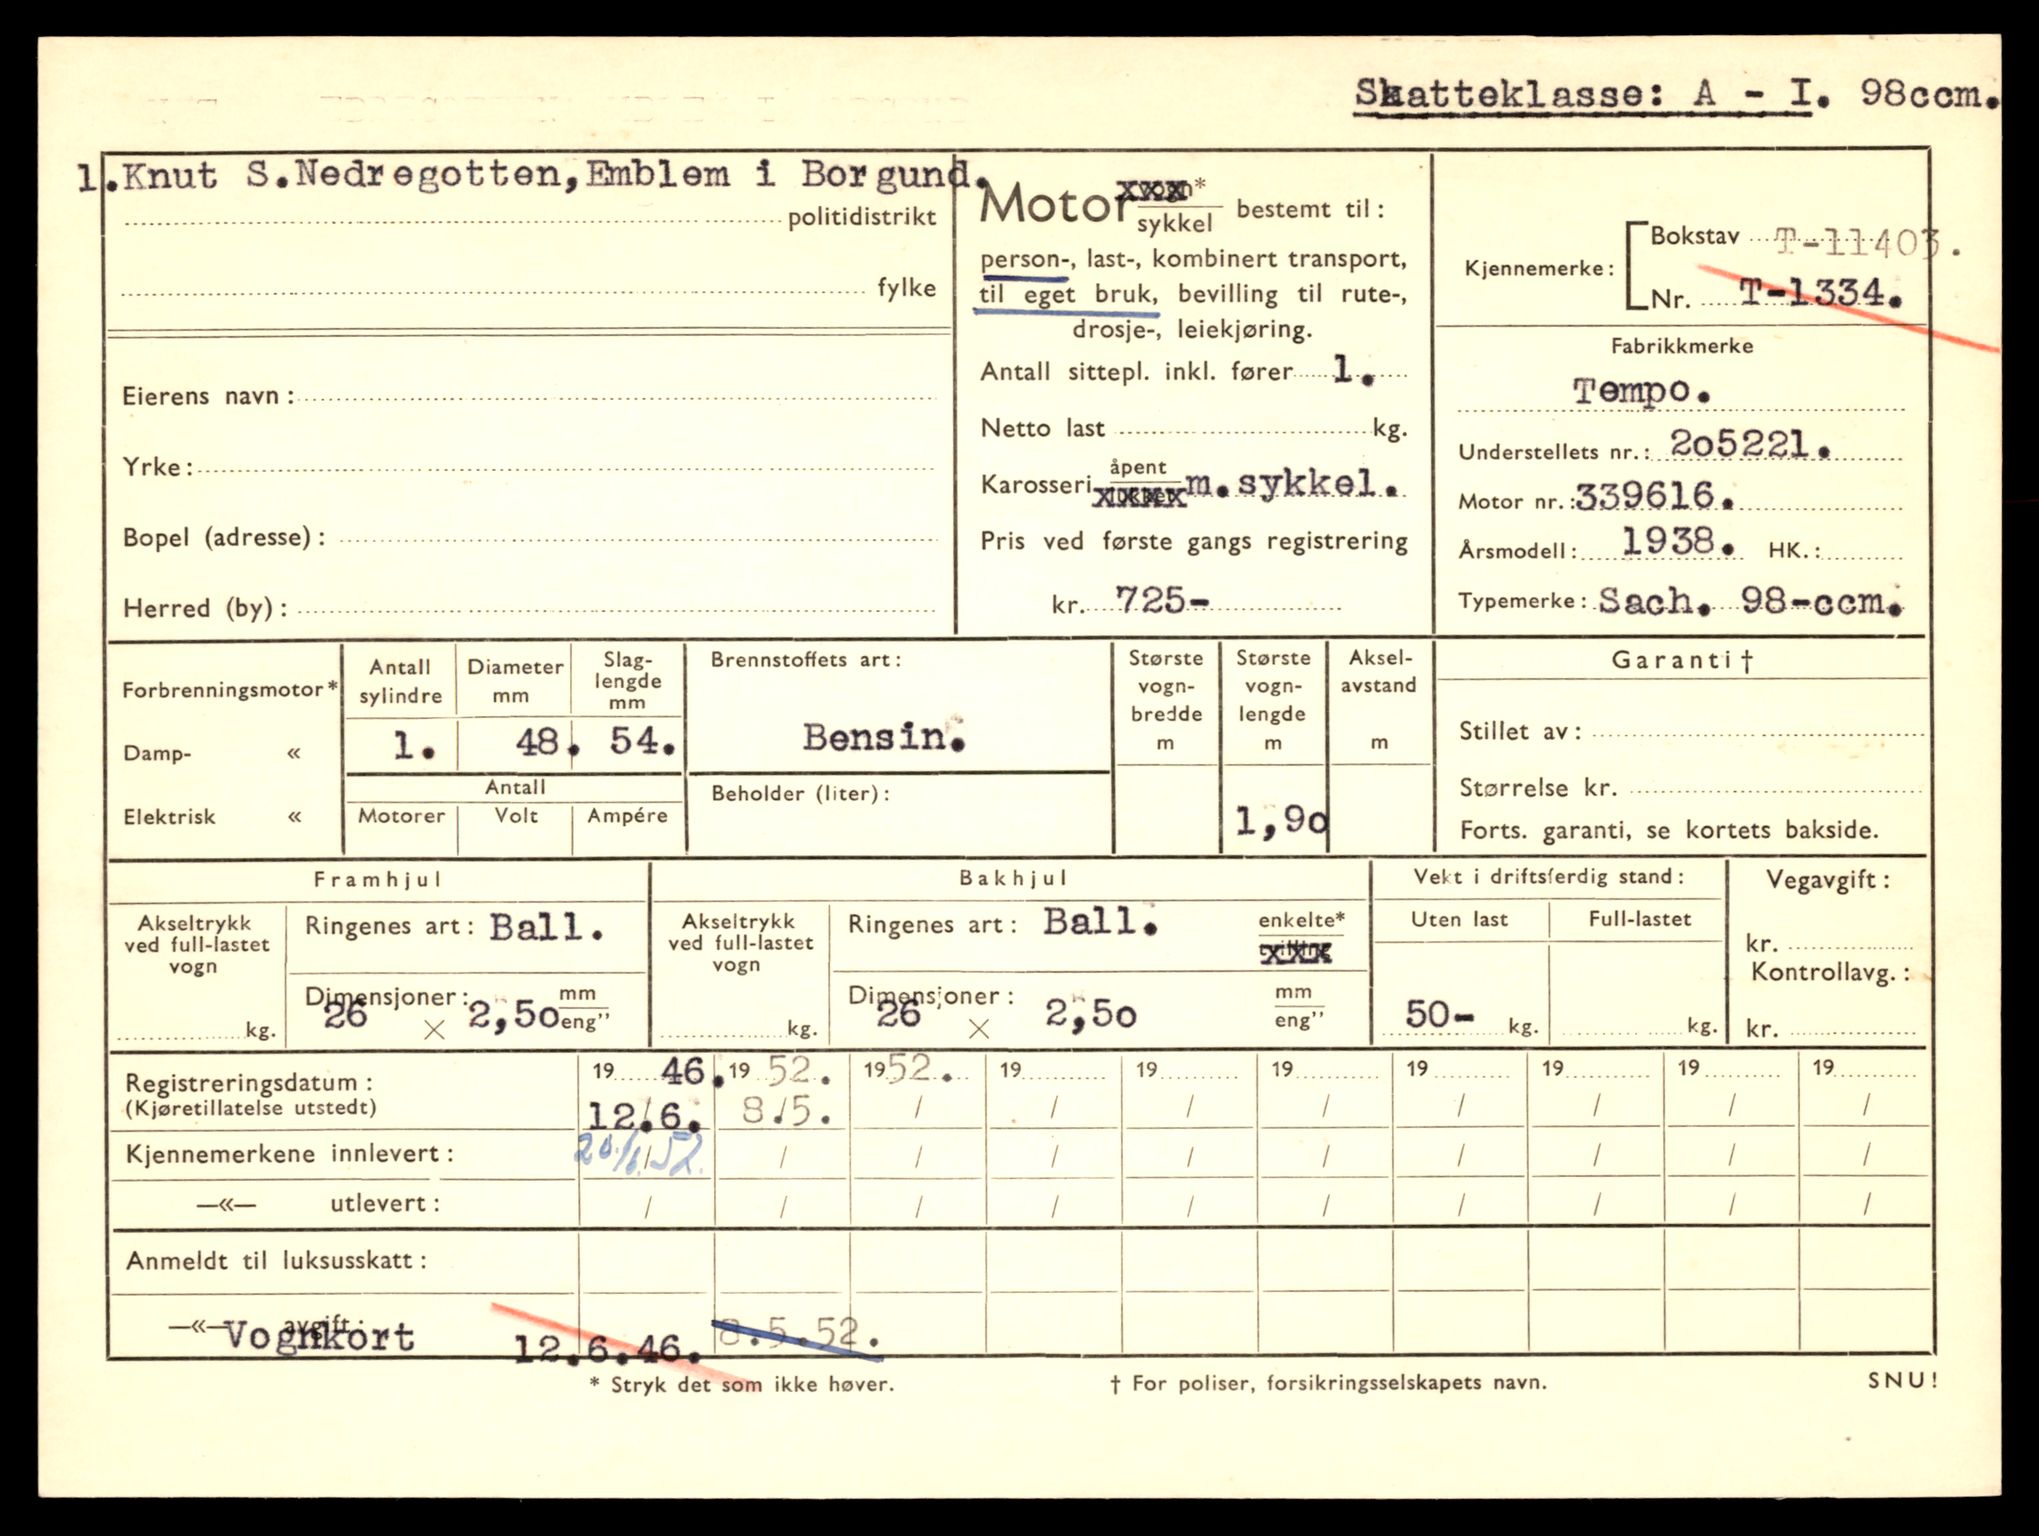This screenshot has width=2039, height=1536.
Task: Click seat count value 1 after fører
Action: [x=1355, y=371]
